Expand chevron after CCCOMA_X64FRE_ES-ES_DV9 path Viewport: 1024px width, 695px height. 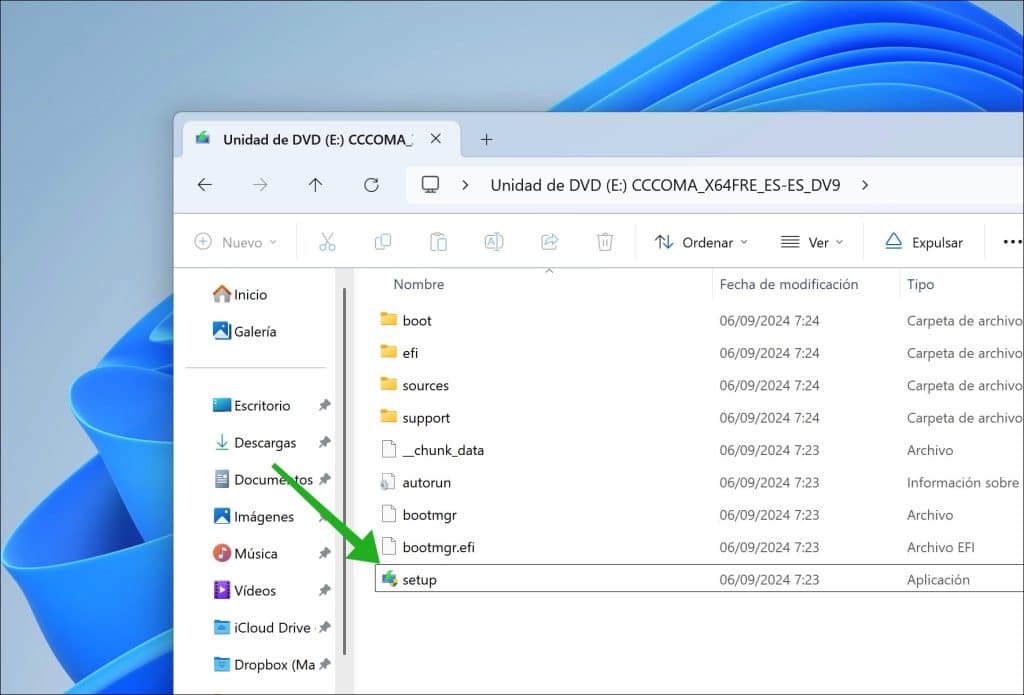tap(865, 186)
